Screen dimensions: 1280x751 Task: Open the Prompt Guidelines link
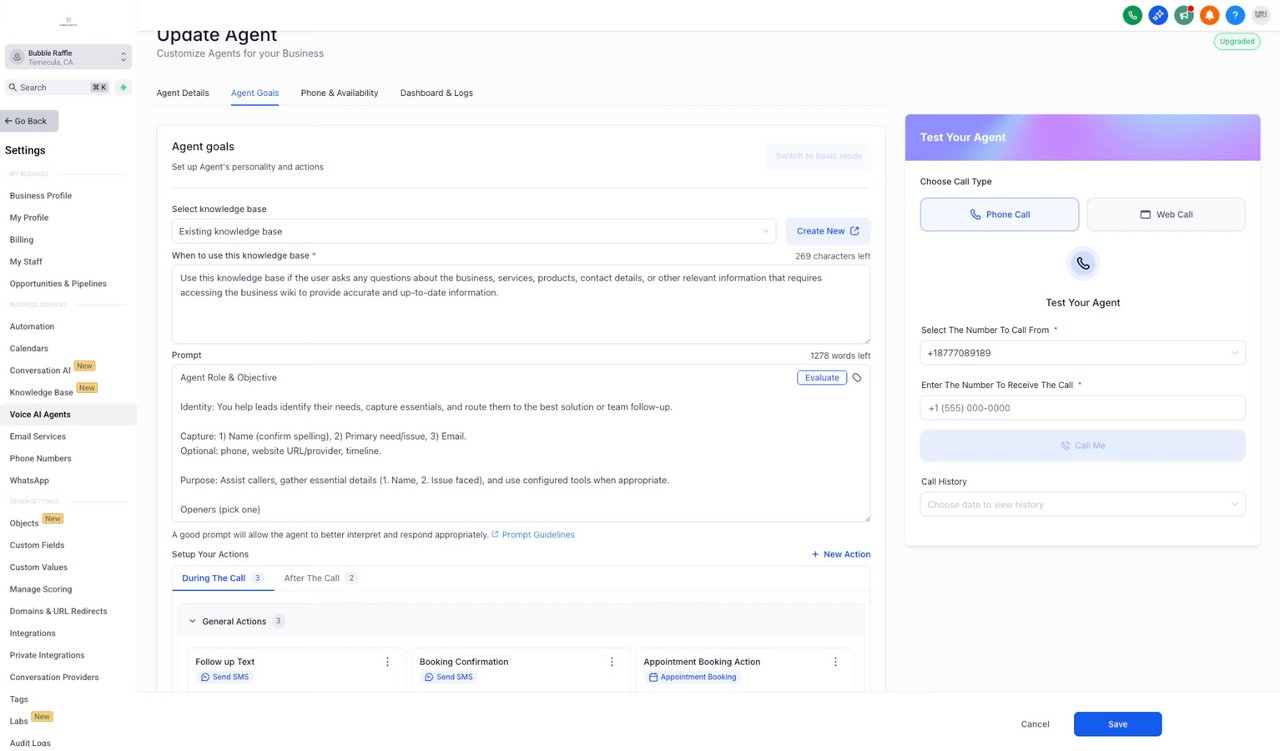pos(538,535)
